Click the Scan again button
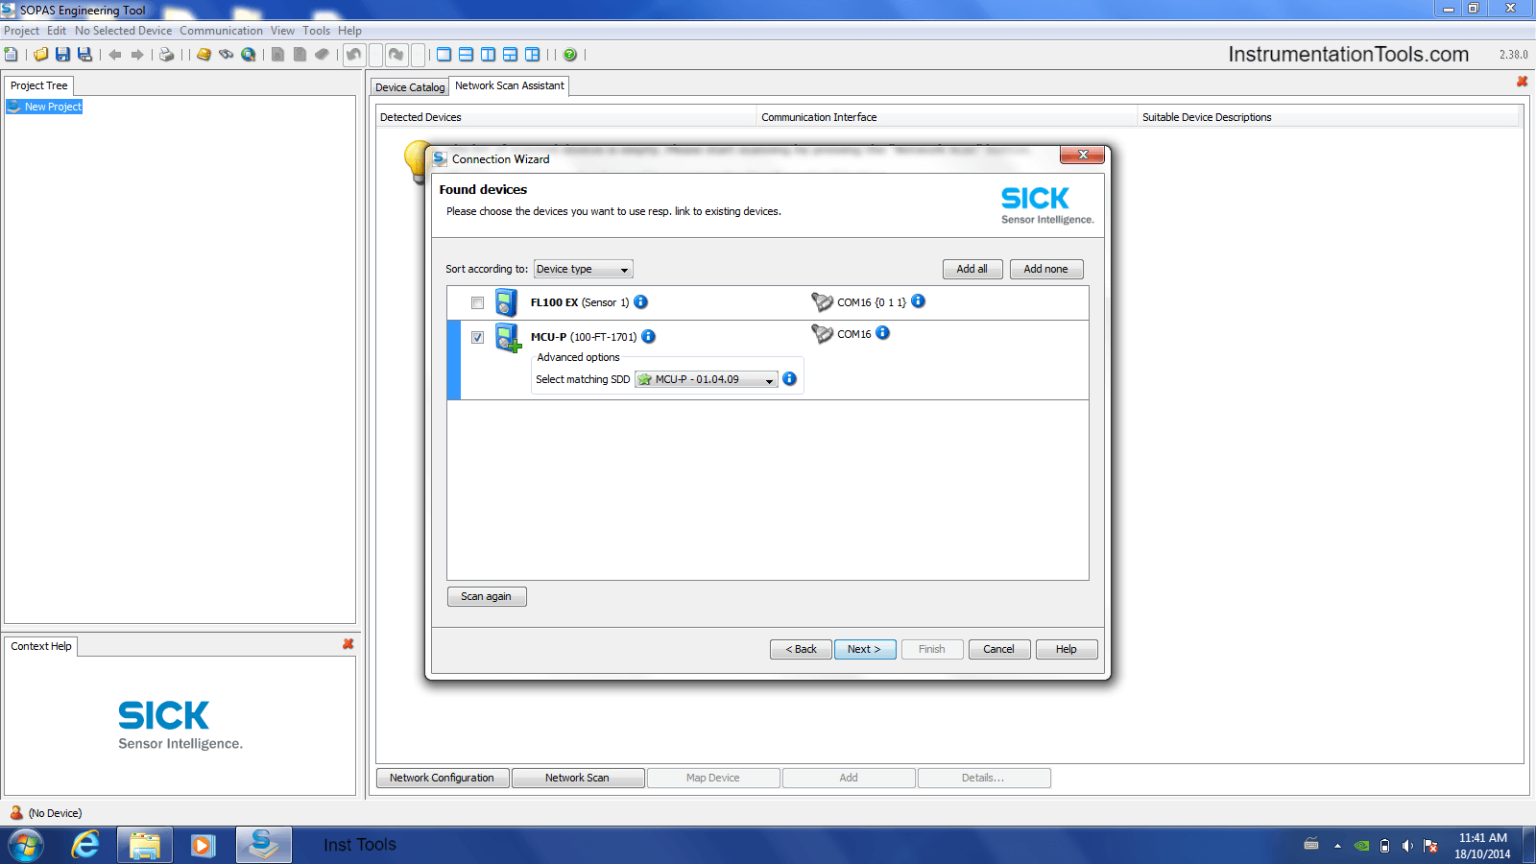 tap(486, 596)
